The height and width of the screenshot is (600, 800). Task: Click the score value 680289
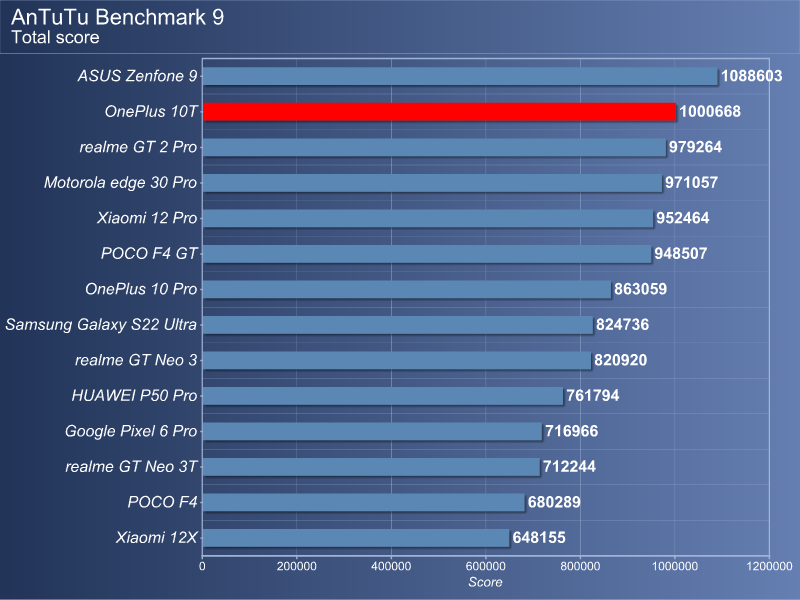[x=554, y=503]
